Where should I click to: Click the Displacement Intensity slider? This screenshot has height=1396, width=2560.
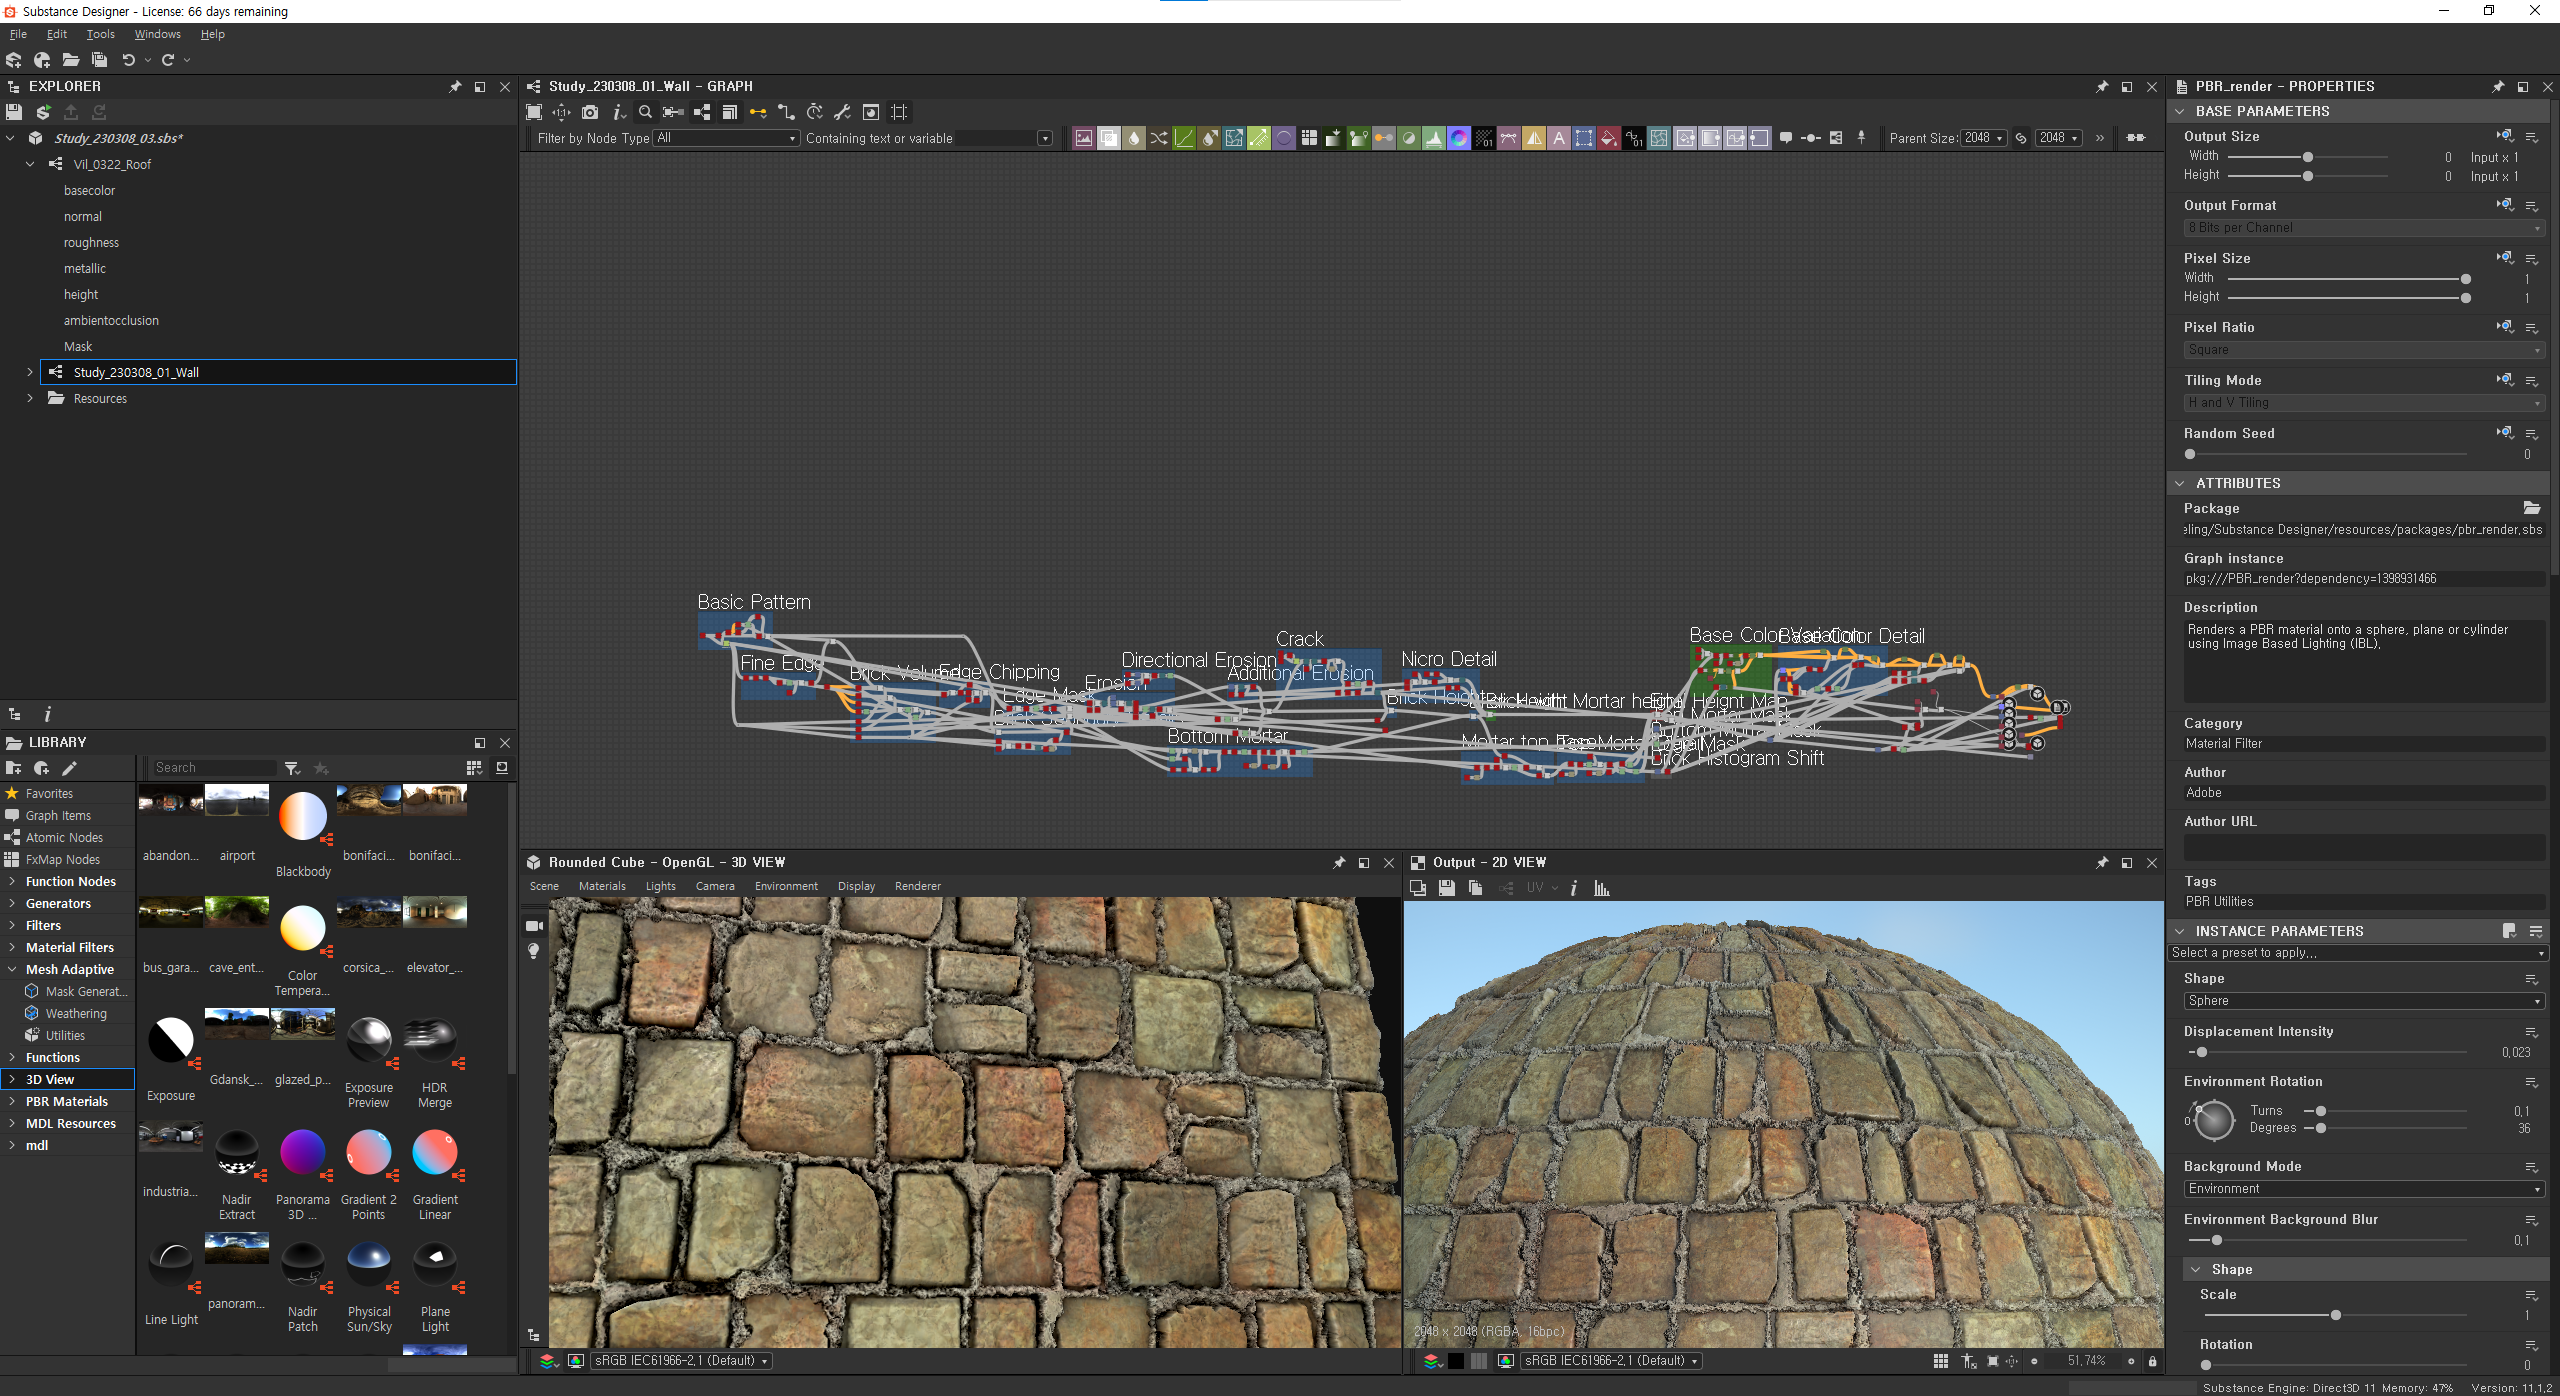coord(2328,1053)
